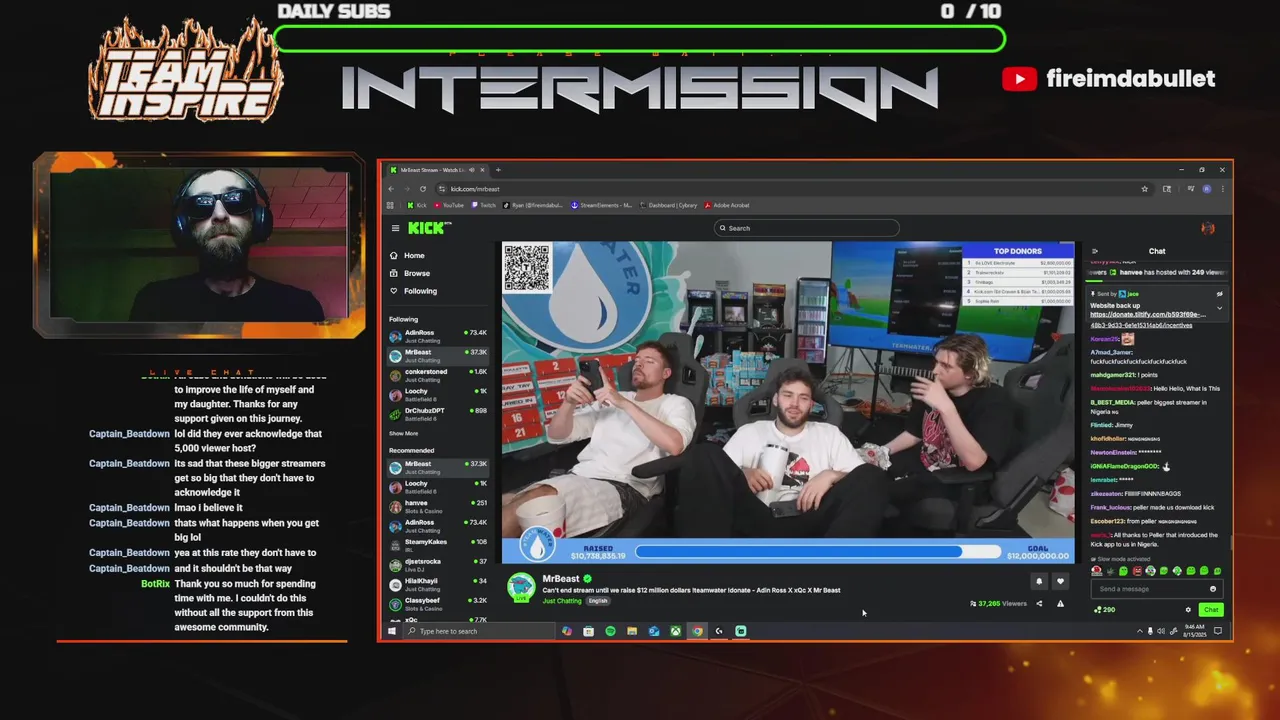
Task: Click the 290 channel points counter
Action: (1105, 610)
